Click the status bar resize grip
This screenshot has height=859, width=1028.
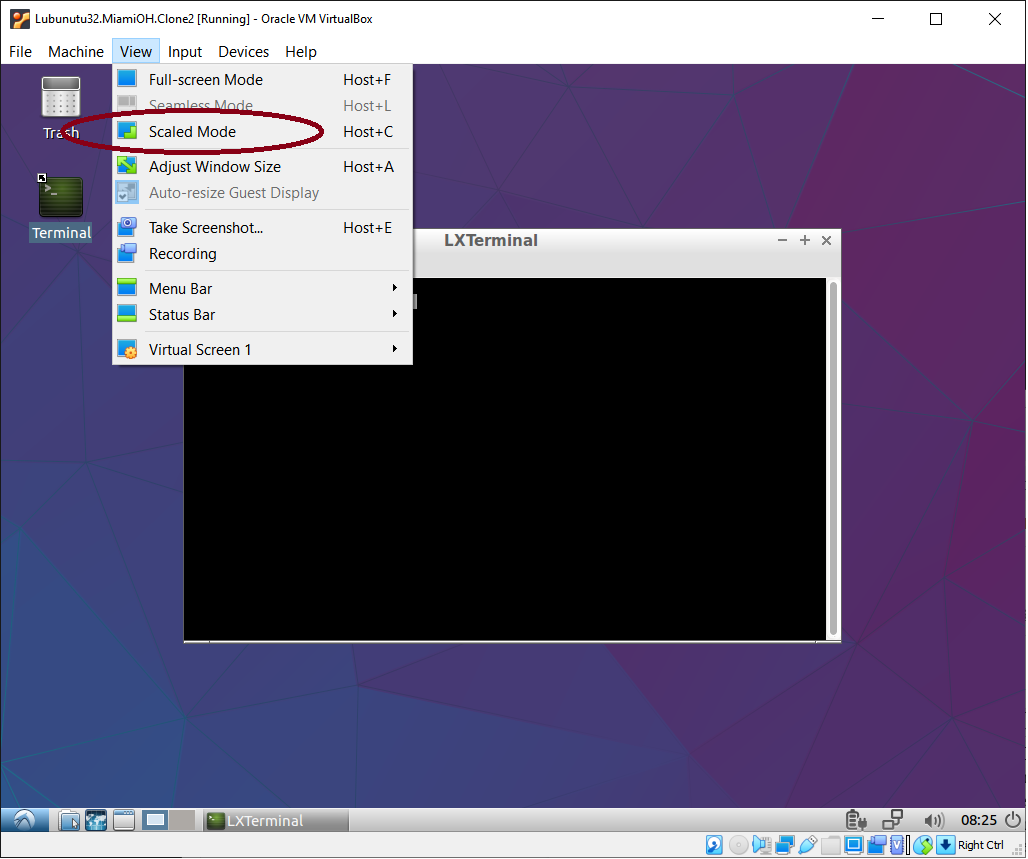click(x=1018, y=850)
